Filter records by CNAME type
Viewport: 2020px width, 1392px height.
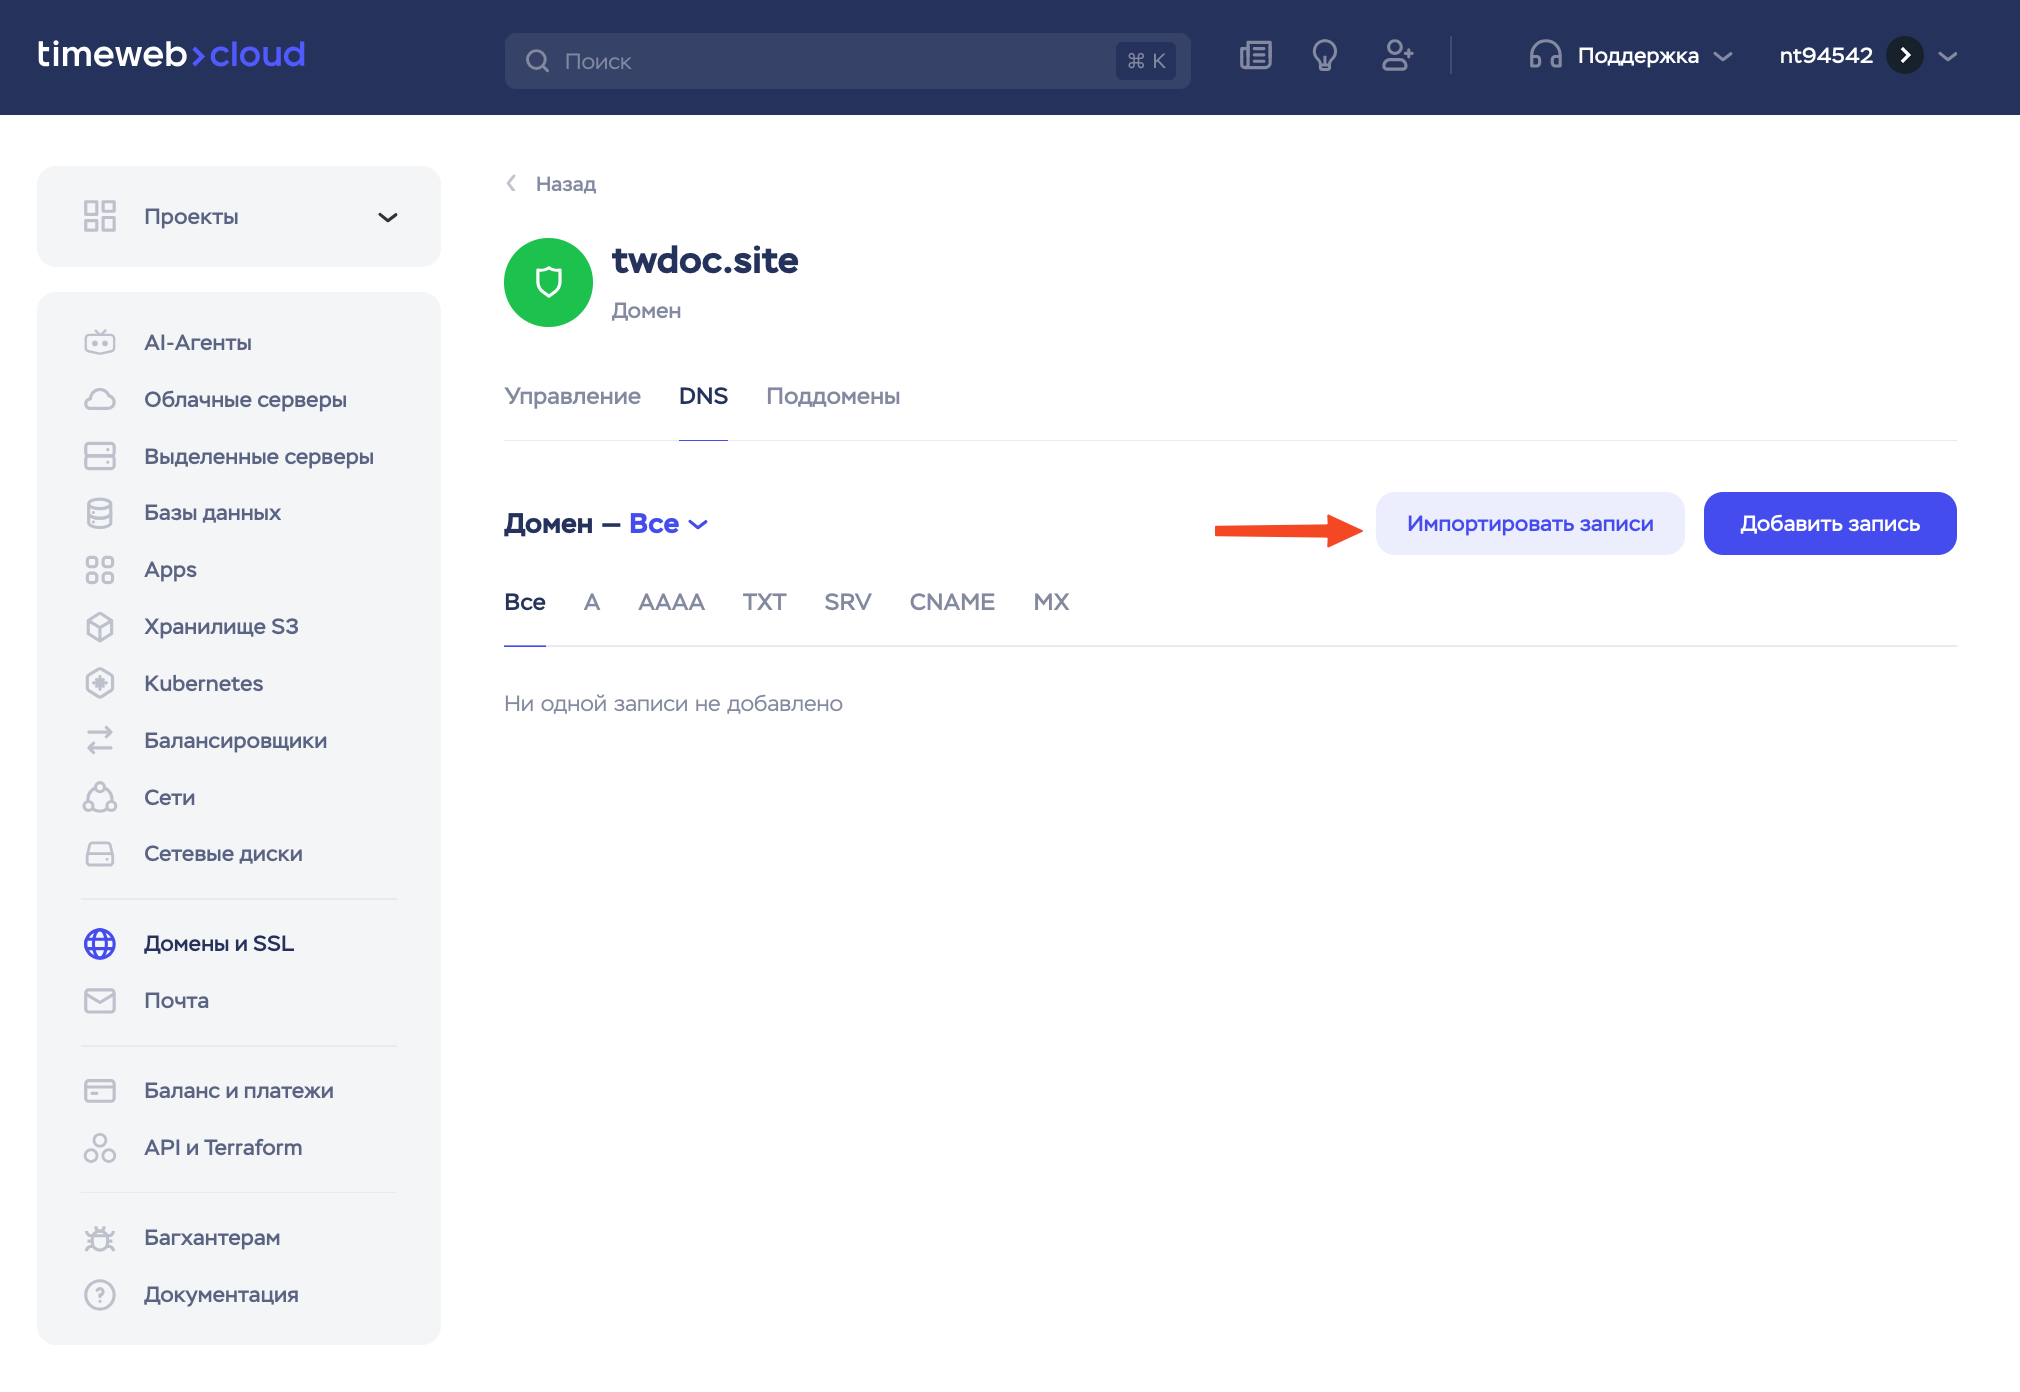tap(952, 602)
